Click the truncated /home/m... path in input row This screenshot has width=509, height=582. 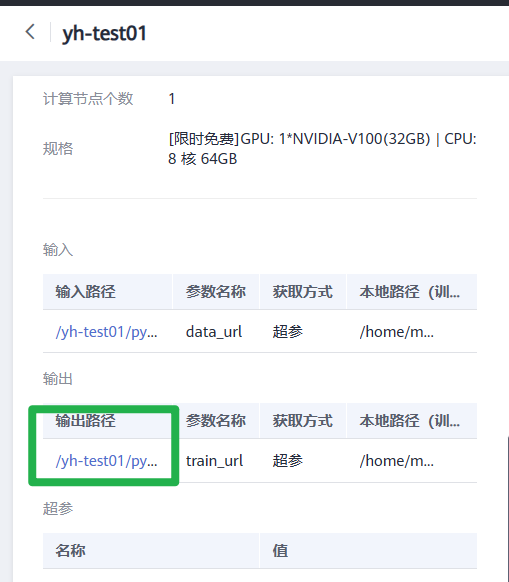(397, 332)
